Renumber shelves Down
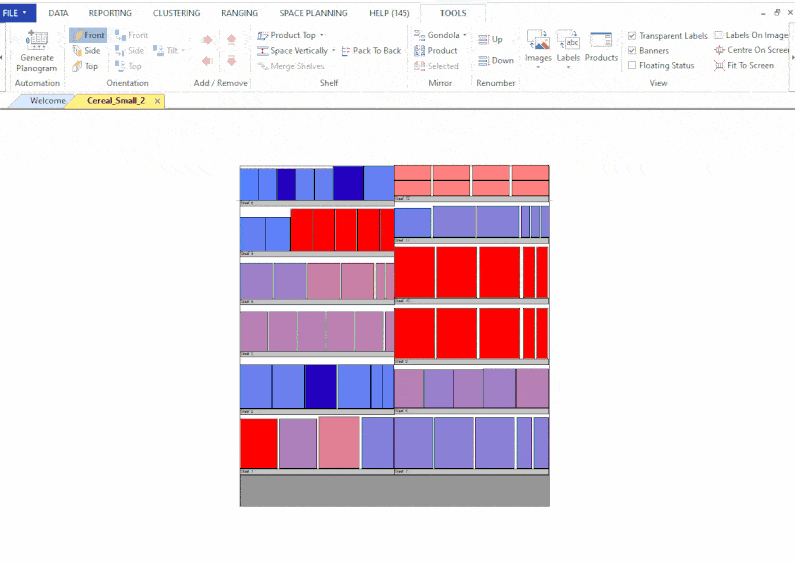 496,60
